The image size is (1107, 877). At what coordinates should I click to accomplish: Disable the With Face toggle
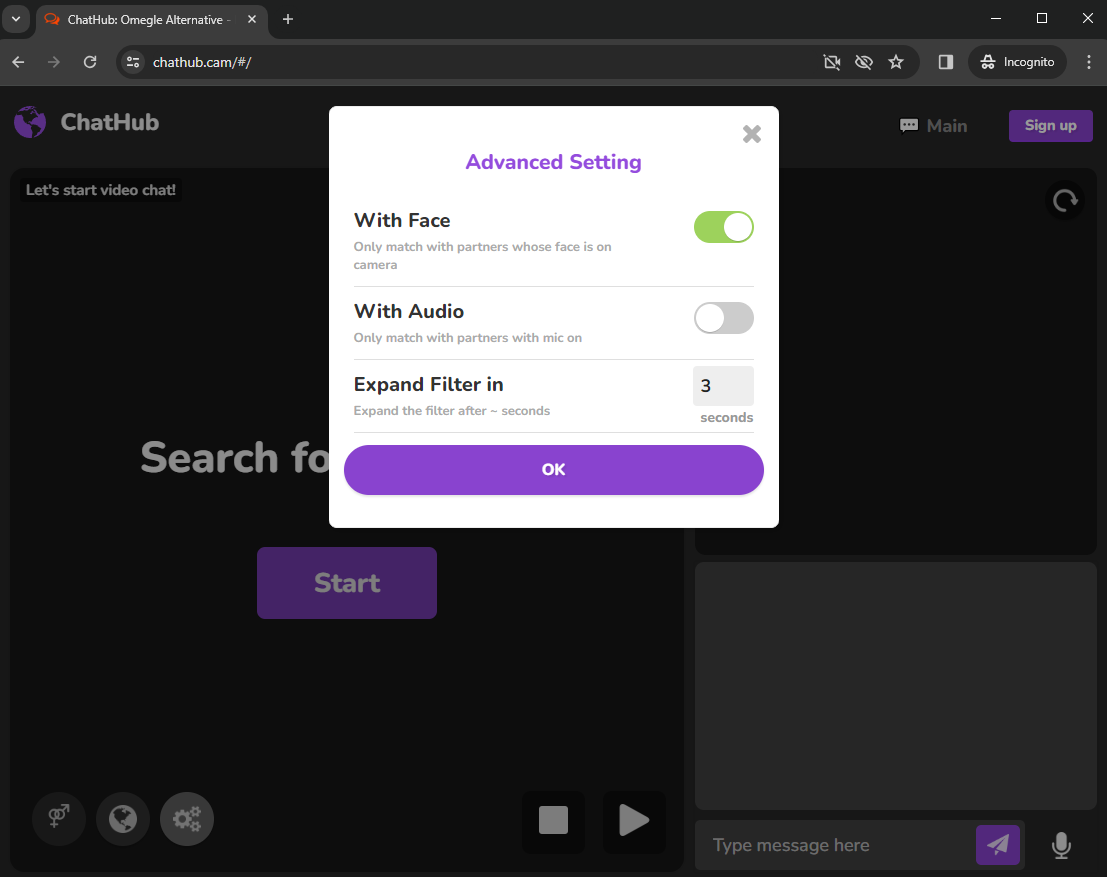[x=723, y=227]
